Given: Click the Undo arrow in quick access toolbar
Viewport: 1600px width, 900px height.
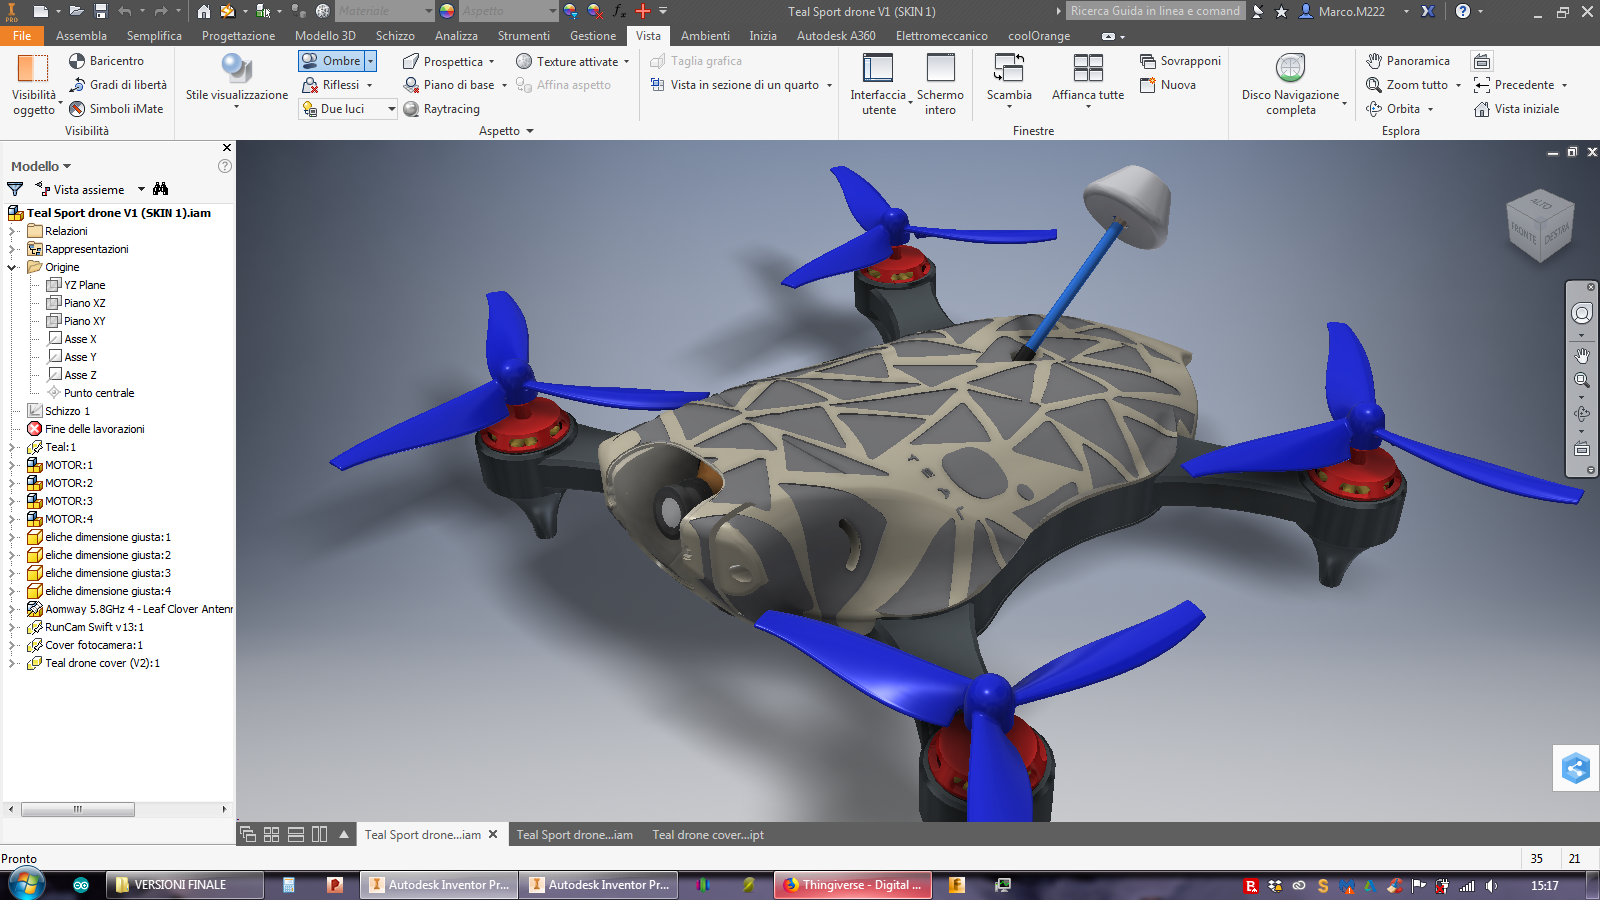Looking at the screenshot, I should coord(124,11).
